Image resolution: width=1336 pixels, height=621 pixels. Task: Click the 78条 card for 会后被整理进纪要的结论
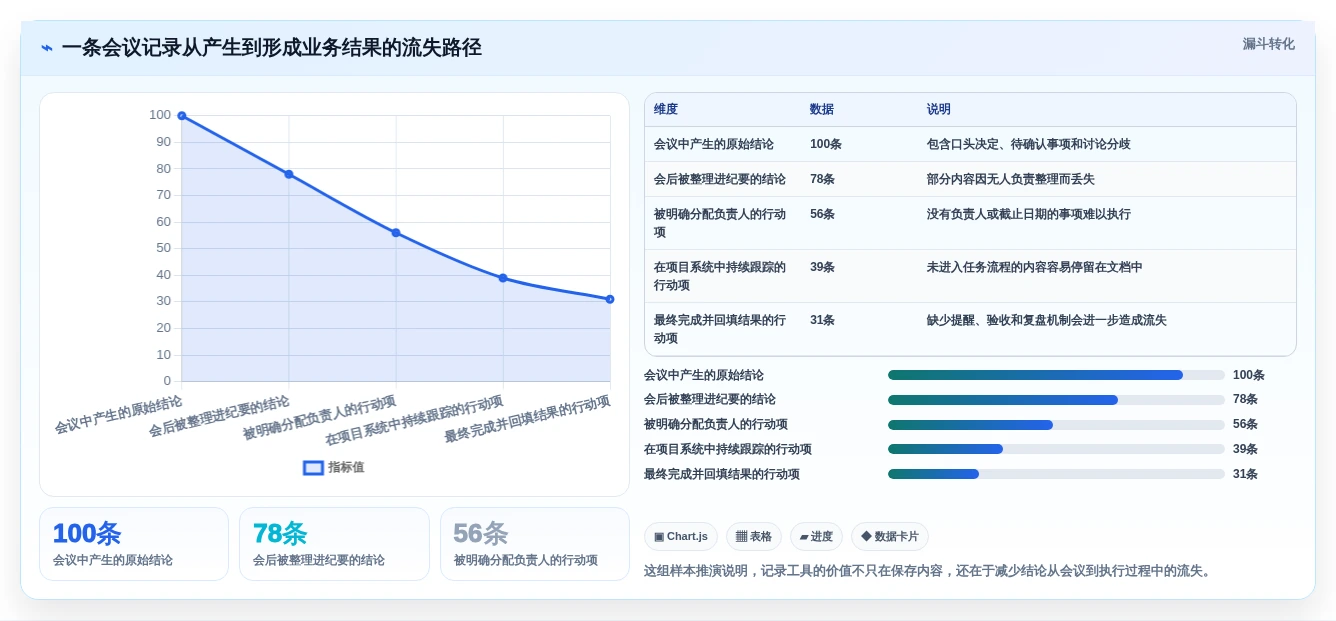point(334,544)
